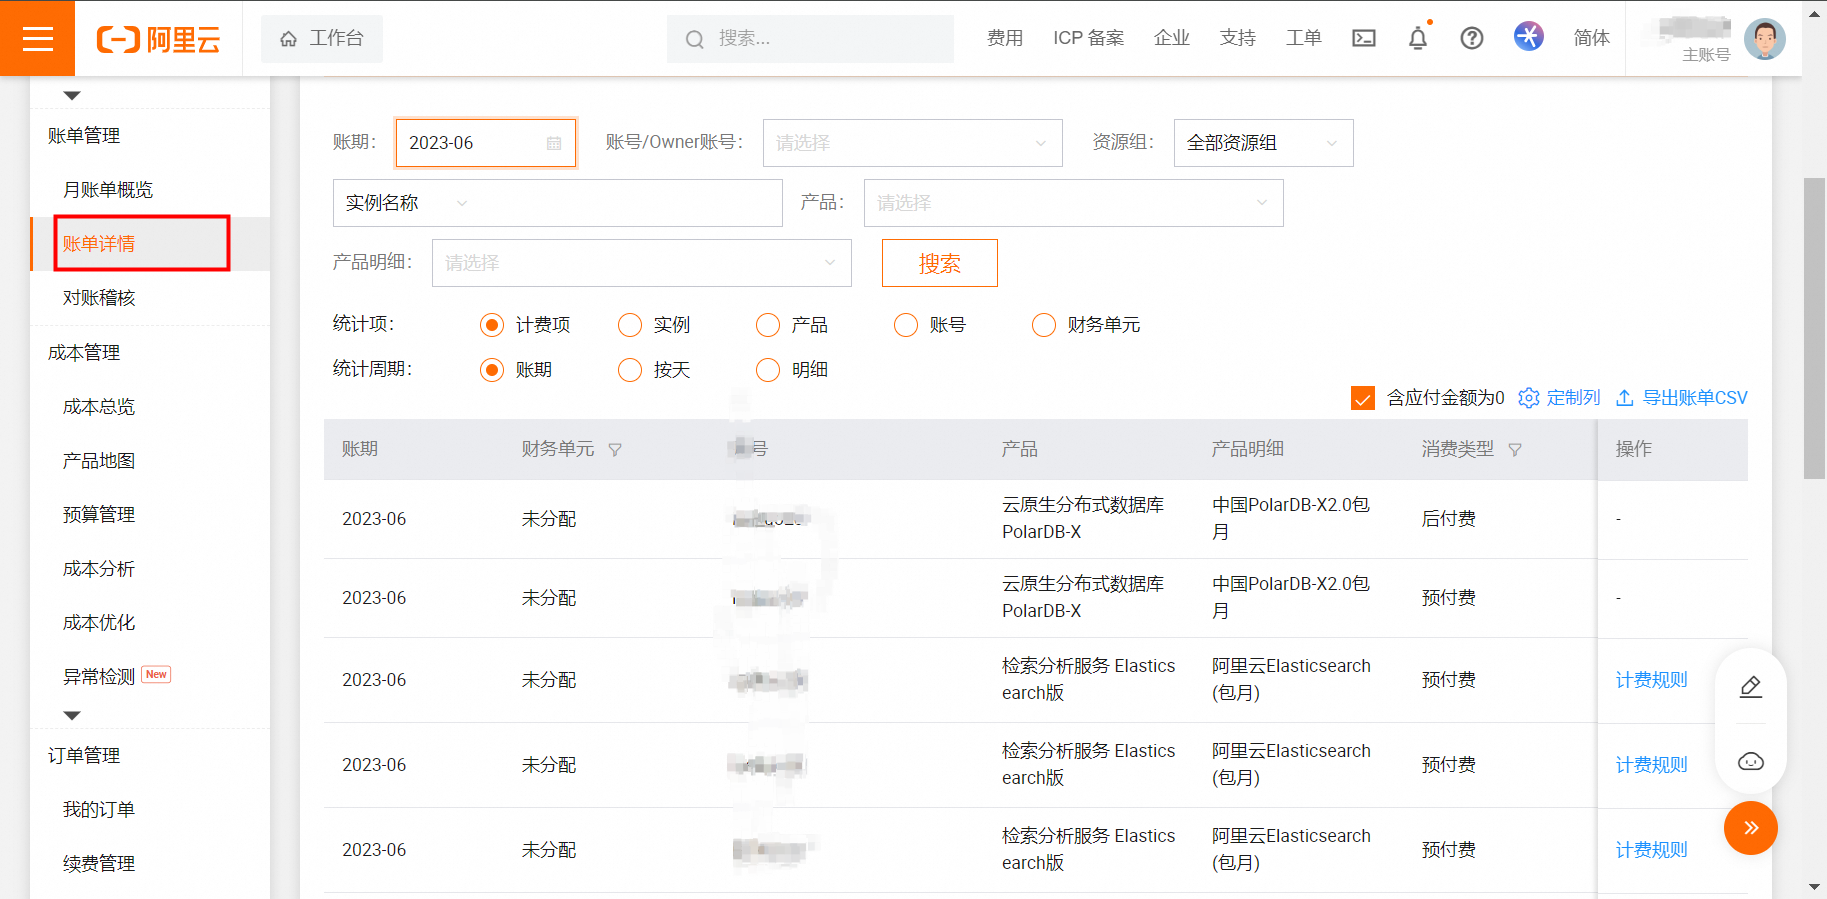Open 月账单概览 in the sidebar
The image size is (1827, 899).
pos(108,190)
